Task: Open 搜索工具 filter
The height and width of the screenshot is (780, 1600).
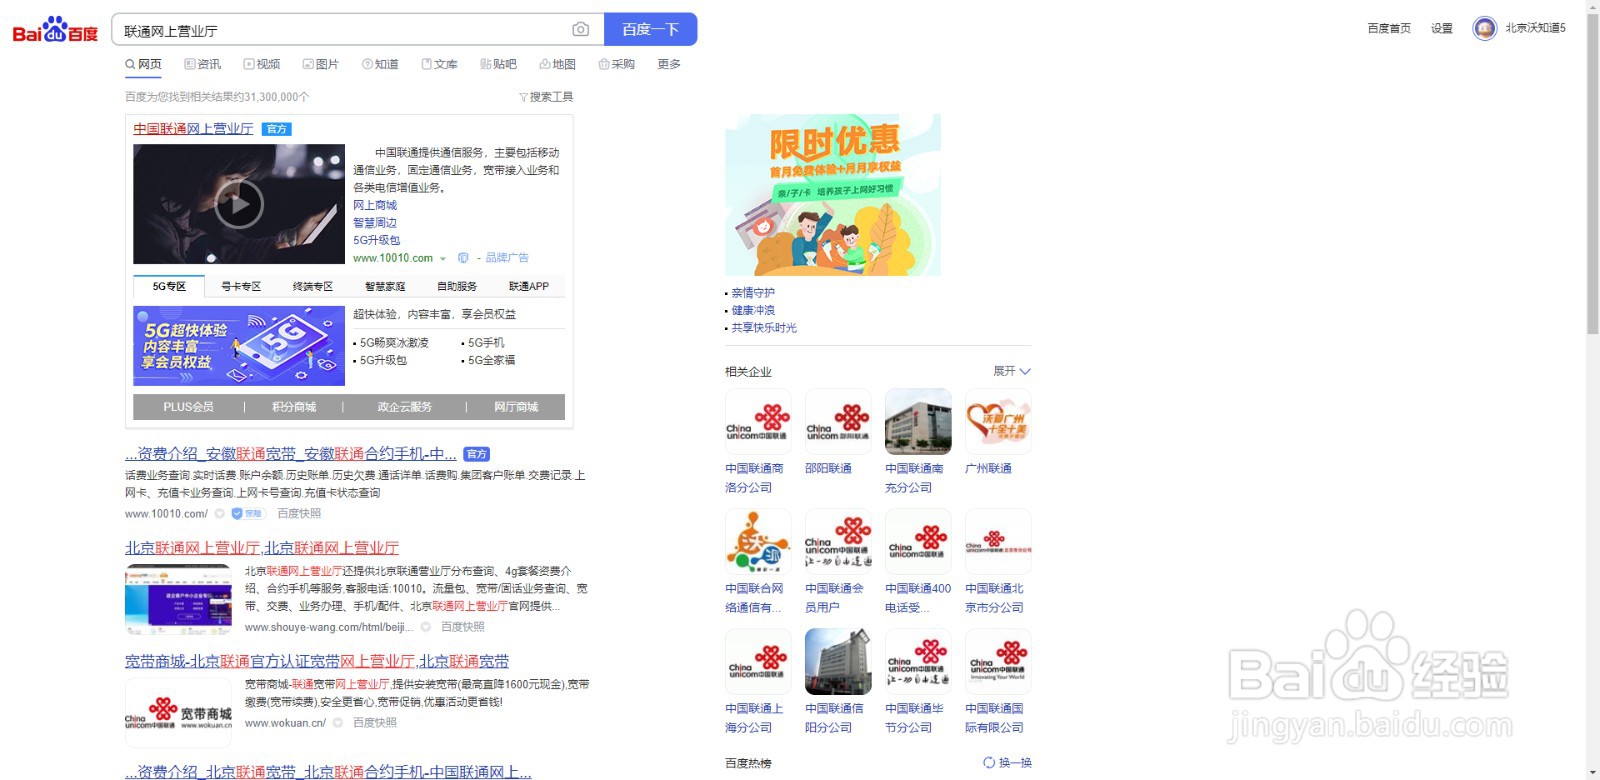Action: (x=546, y=97)
